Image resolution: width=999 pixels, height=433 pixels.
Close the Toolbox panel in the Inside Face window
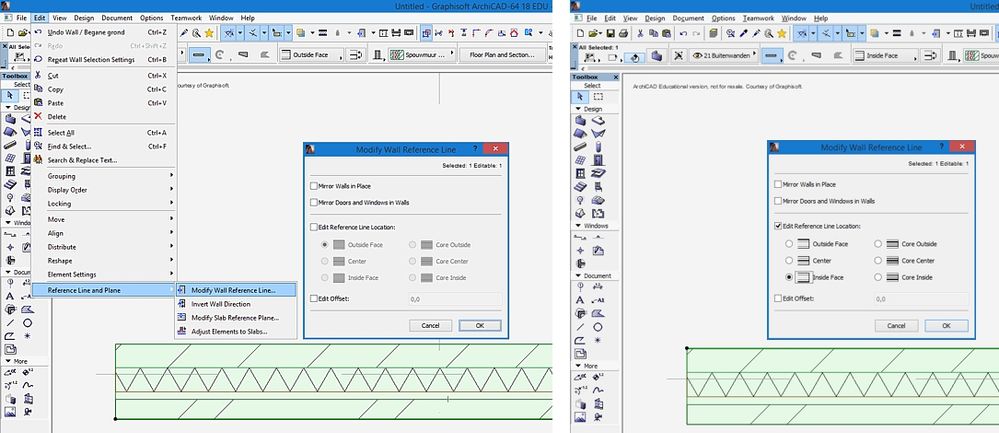coord(615,77)
